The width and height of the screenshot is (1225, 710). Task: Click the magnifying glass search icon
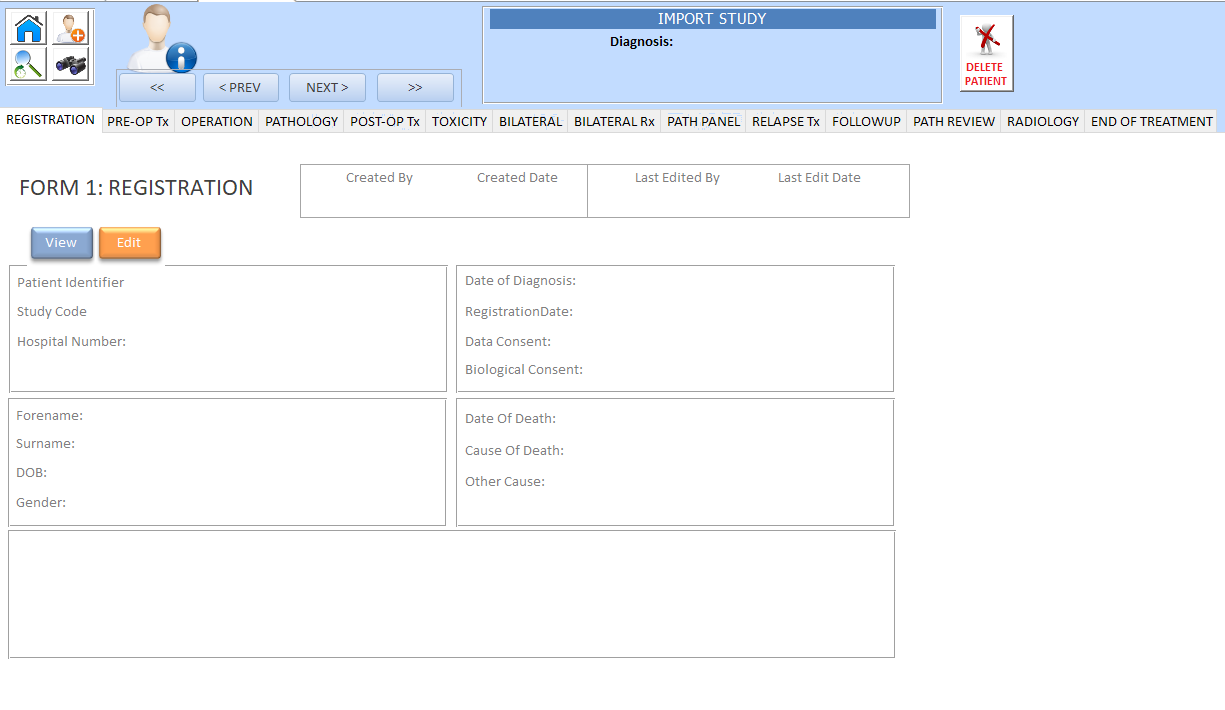(x=29, y=66)
